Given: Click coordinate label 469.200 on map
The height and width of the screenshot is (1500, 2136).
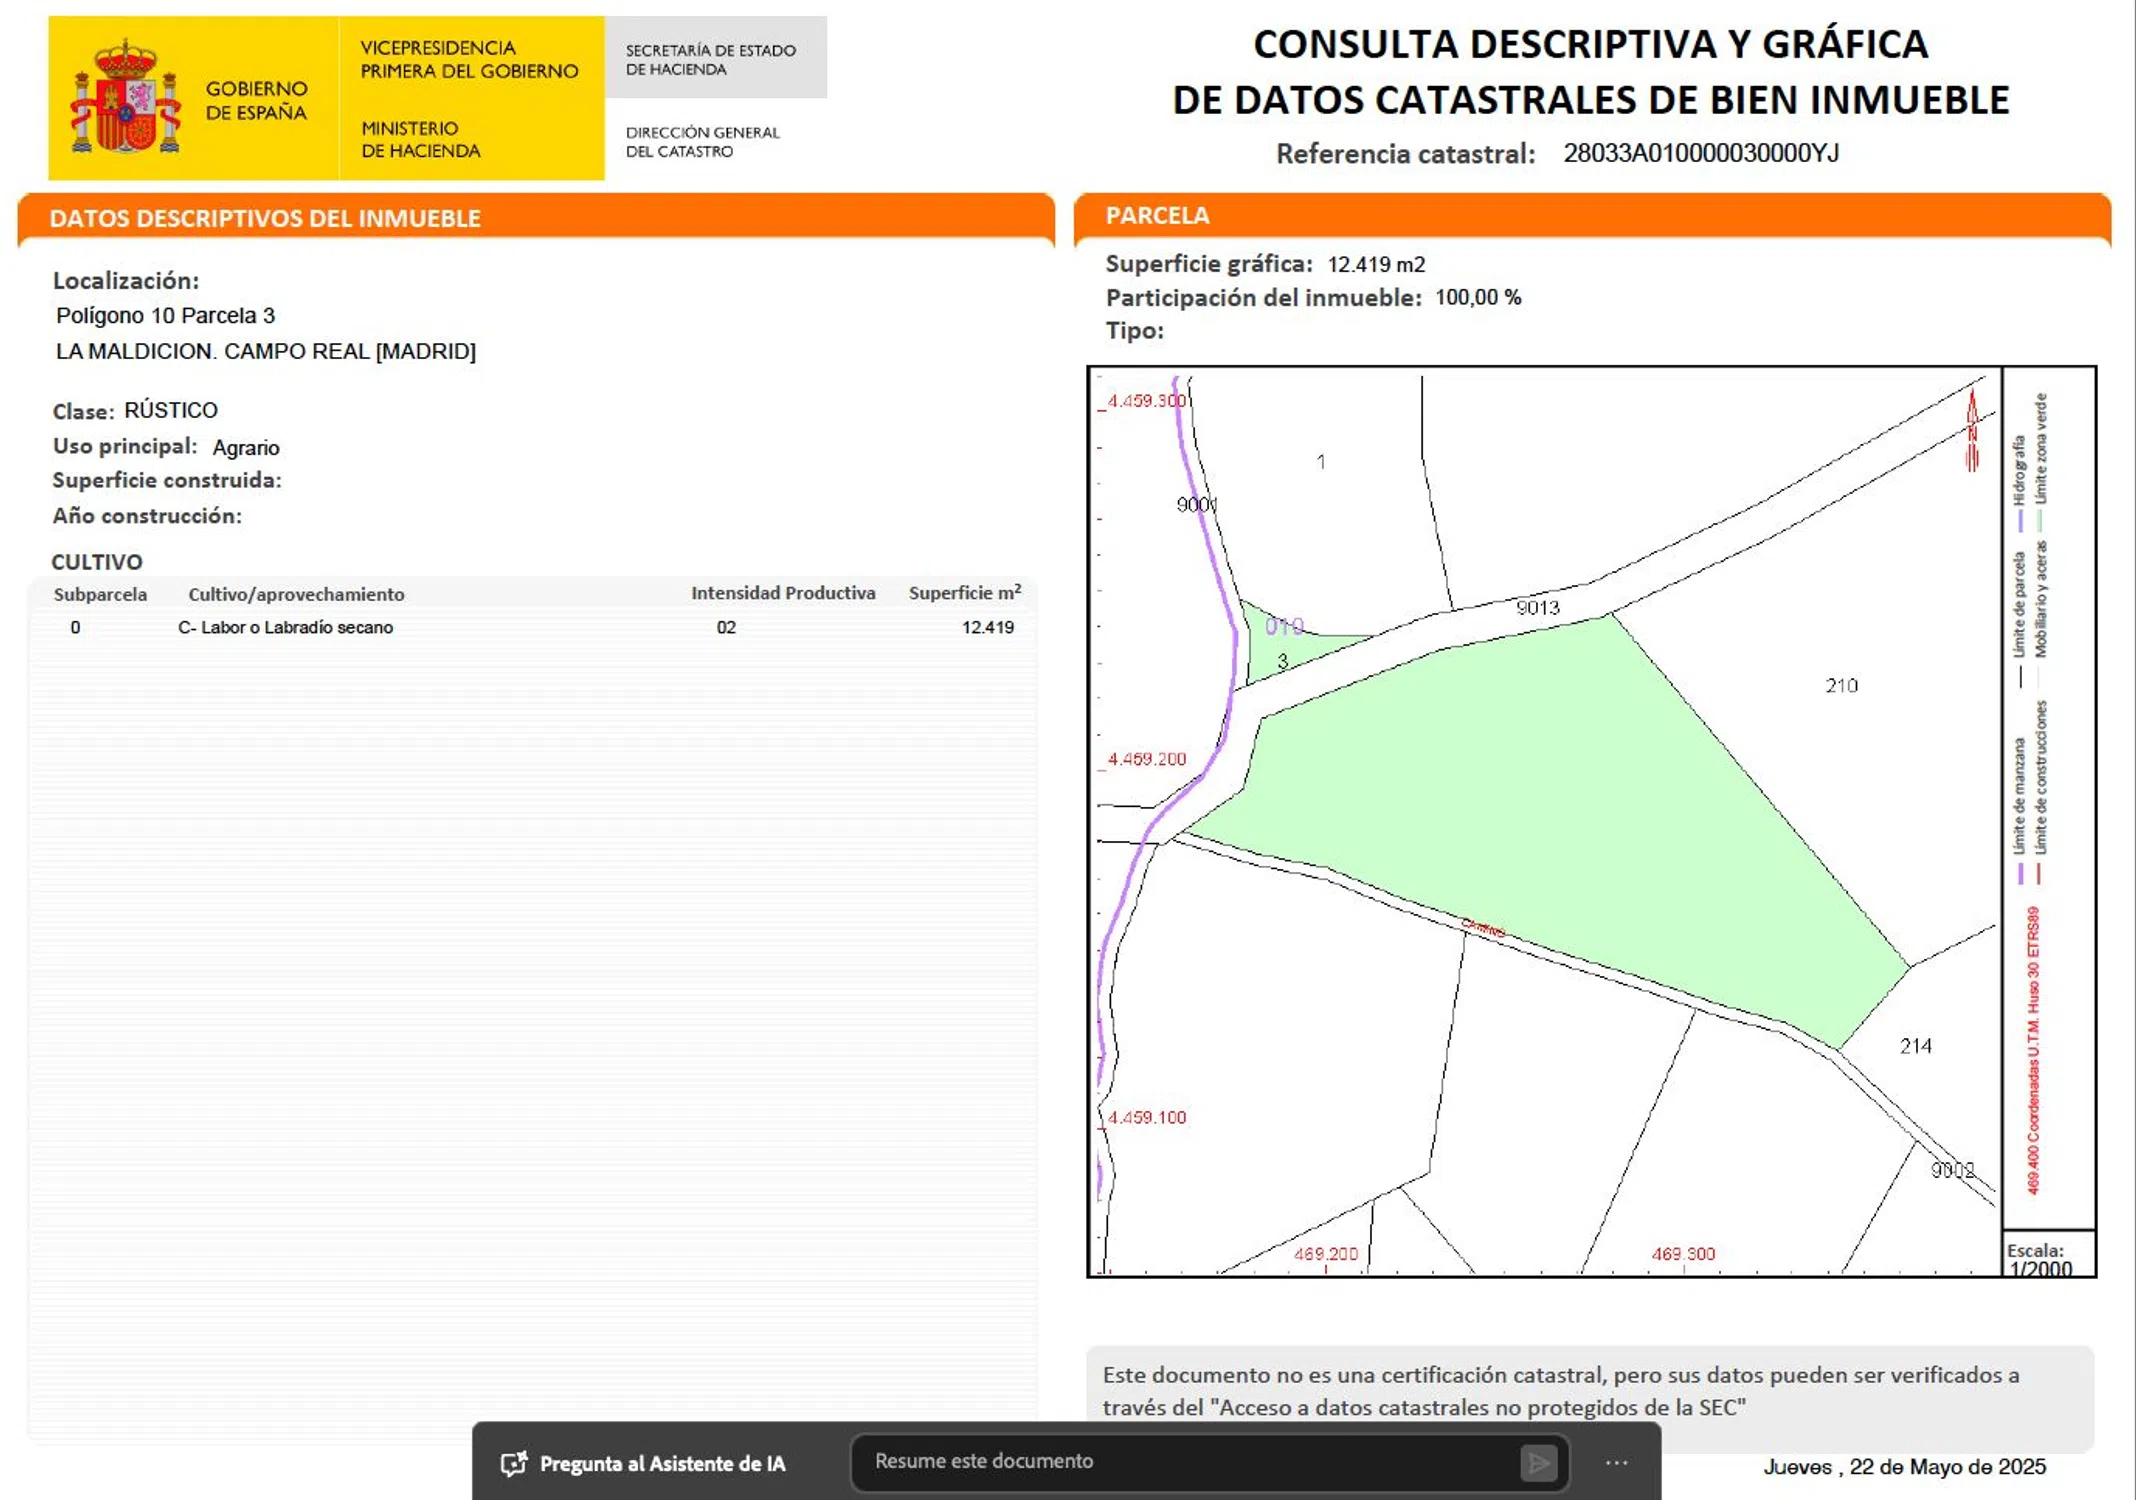Looking at the screenshot, I should pyautogui.click(x=1325, y=1254).
